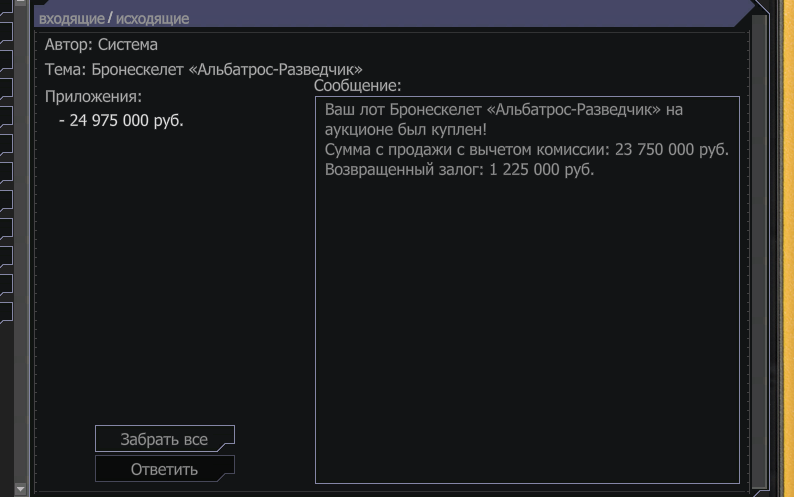The width and height of the screenshot is (794, 497).
Task: Click the message panel's right vertical scrollbar
Action: point(759,252)
